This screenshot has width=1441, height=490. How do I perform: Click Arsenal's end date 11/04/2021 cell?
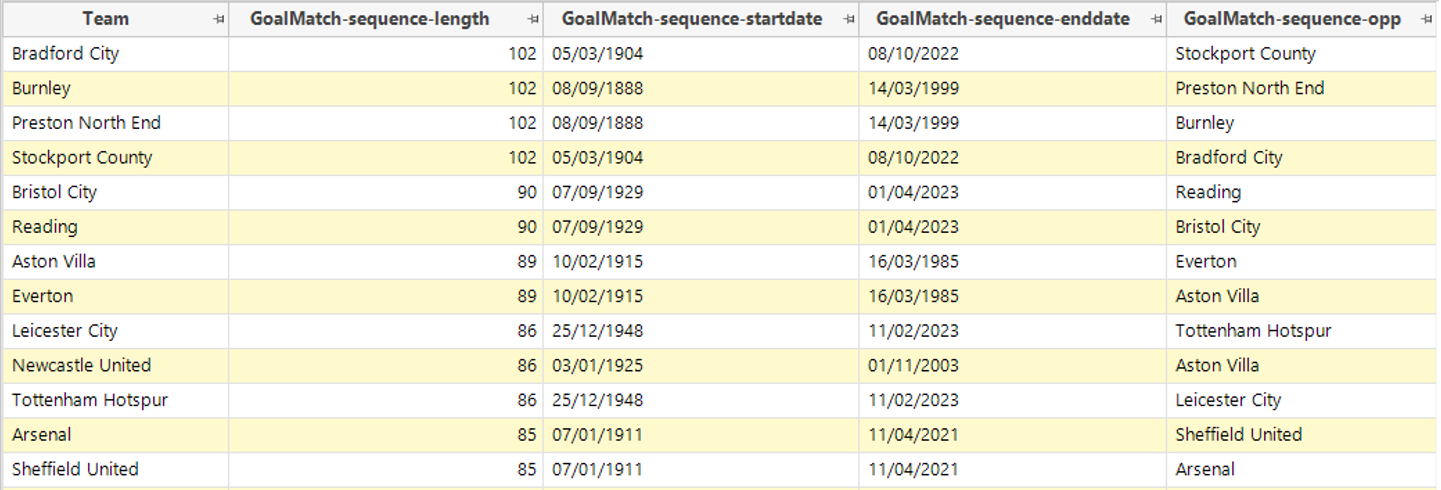pyautogui.click(x=913, y=435)
